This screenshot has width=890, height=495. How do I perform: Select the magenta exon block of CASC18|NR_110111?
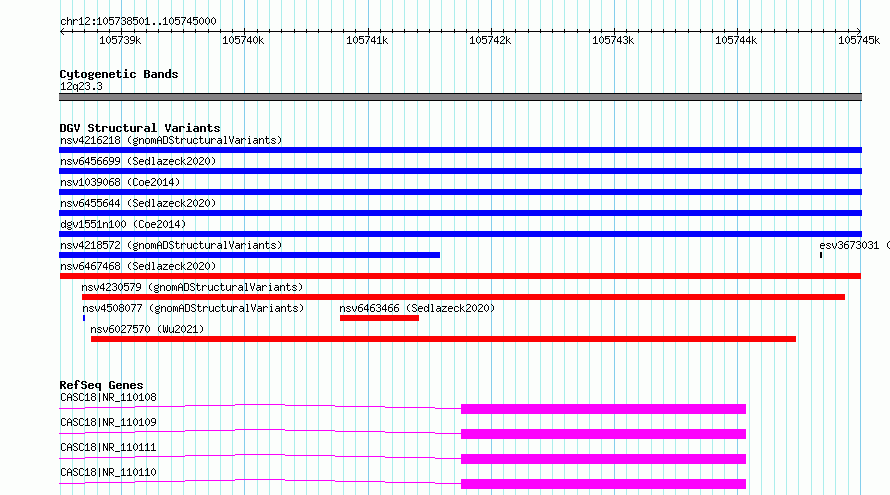(603, 459)
